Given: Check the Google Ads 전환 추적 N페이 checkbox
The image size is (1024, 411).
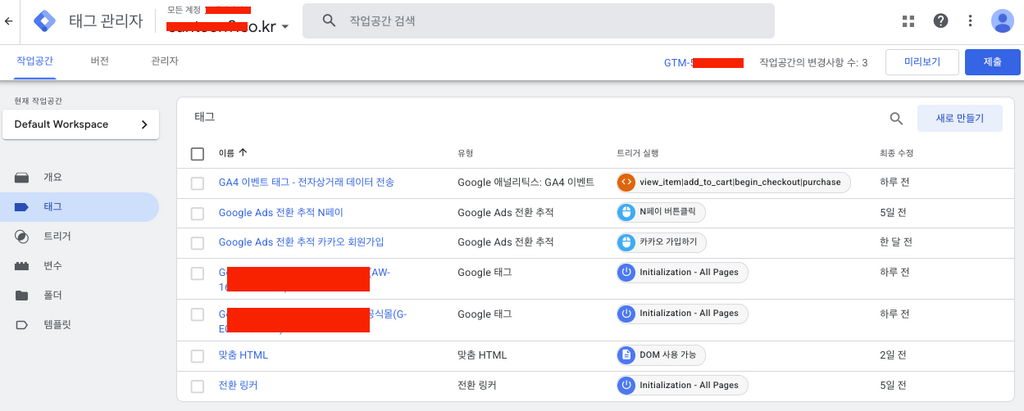Looking at the screenshot, I should coord(197,214).
